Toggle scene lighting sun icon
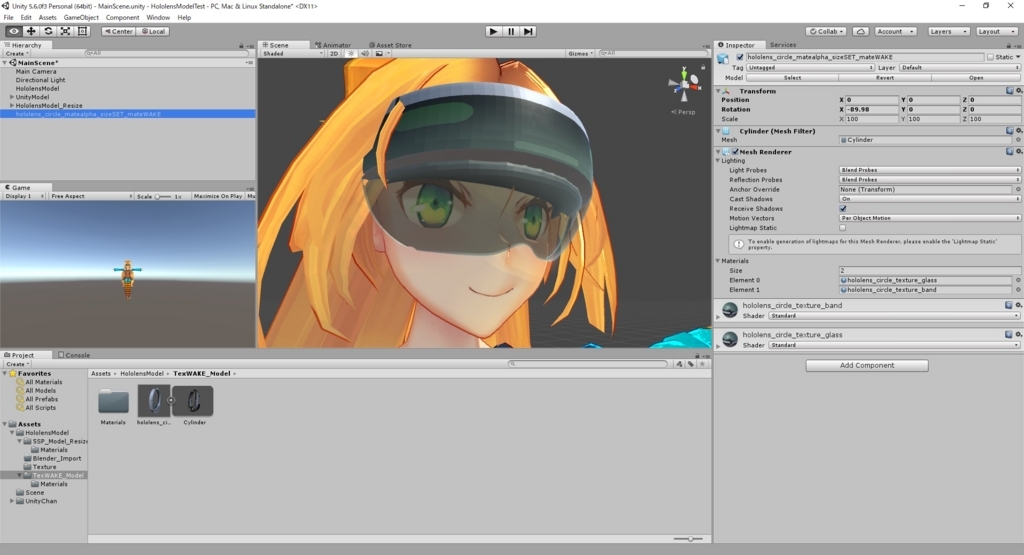This screenshot has width=1024, height=555. (x=351, y=54)
